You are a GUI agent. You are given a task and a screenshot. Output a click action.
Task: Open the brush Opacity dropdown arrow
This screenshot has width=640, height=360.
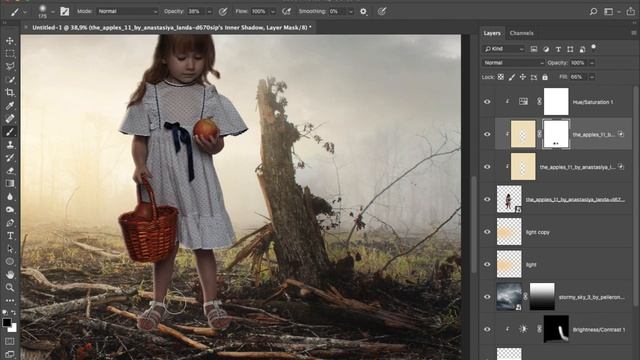[209, 12]
